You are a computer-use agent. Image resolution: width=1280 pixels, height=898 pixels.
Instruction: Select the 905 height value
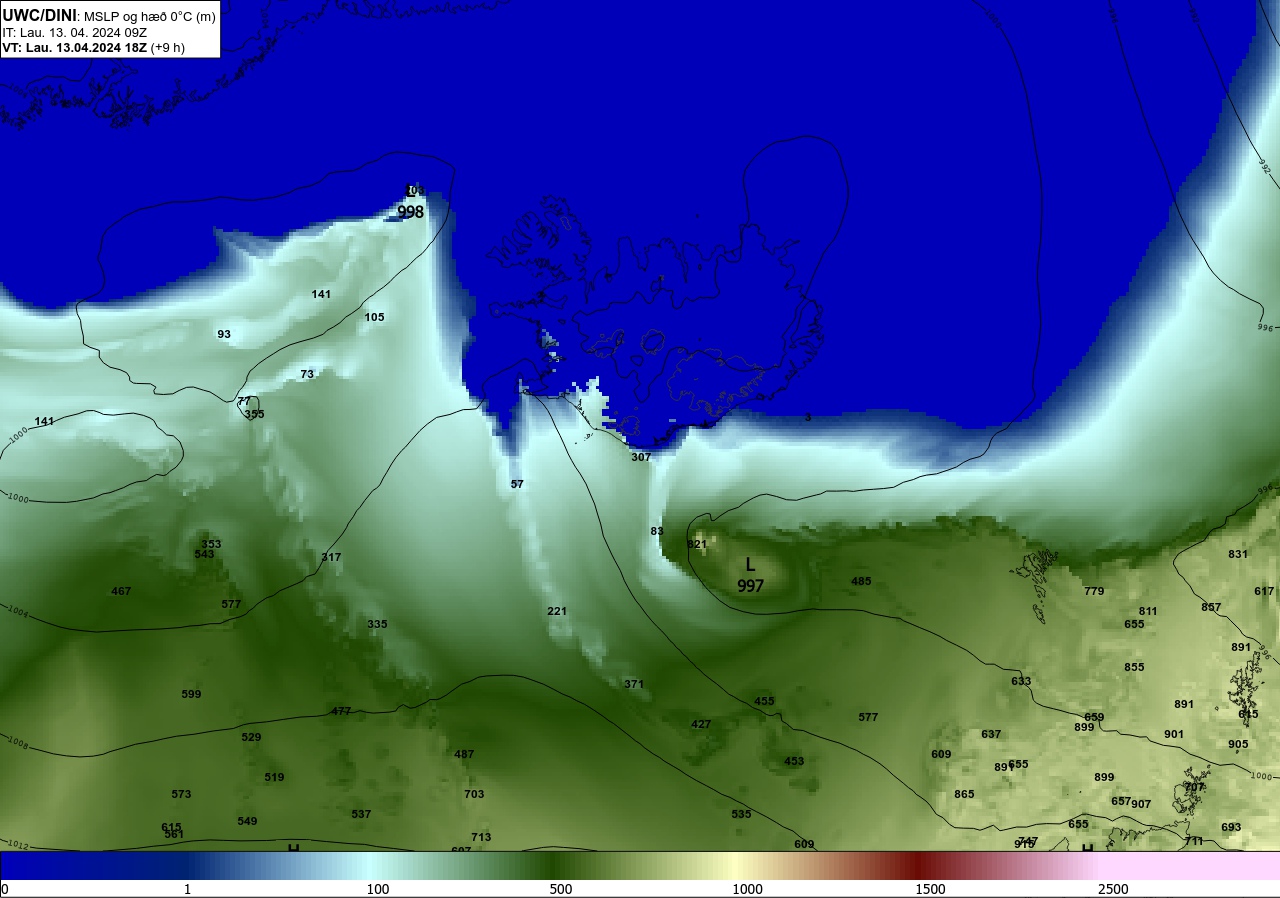(x=1238, y=744)
